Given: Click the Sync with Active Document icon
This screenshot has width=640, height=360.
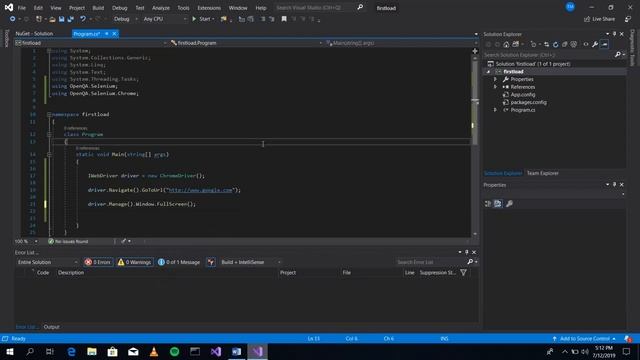Looking at the screenshot, I should point(546,44).
